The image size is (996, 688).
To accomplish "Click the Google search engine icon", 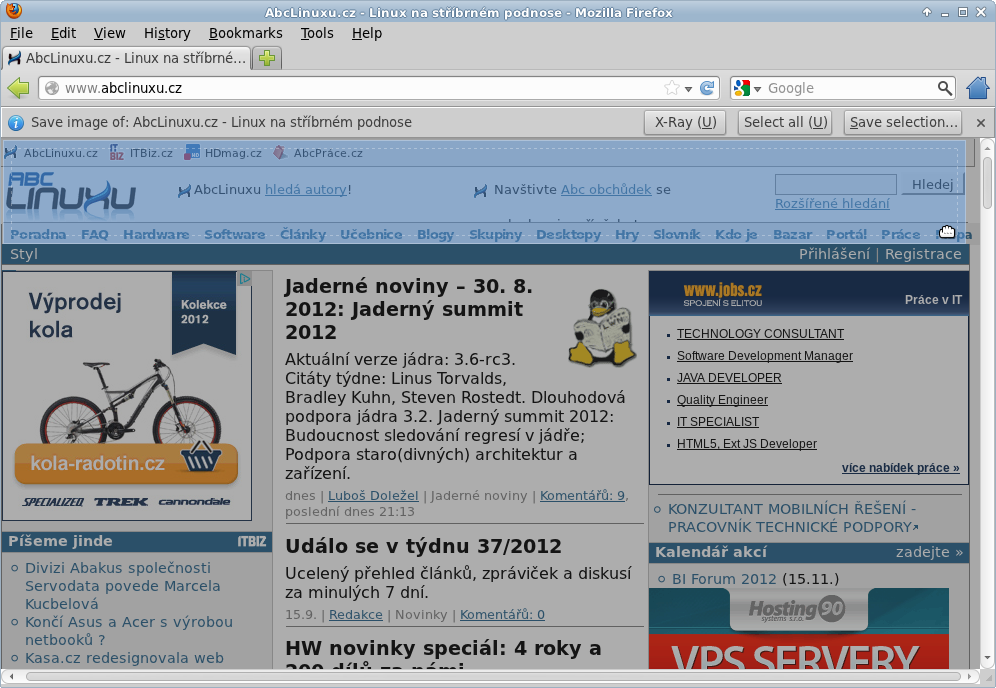I will [x=741, y=88].
